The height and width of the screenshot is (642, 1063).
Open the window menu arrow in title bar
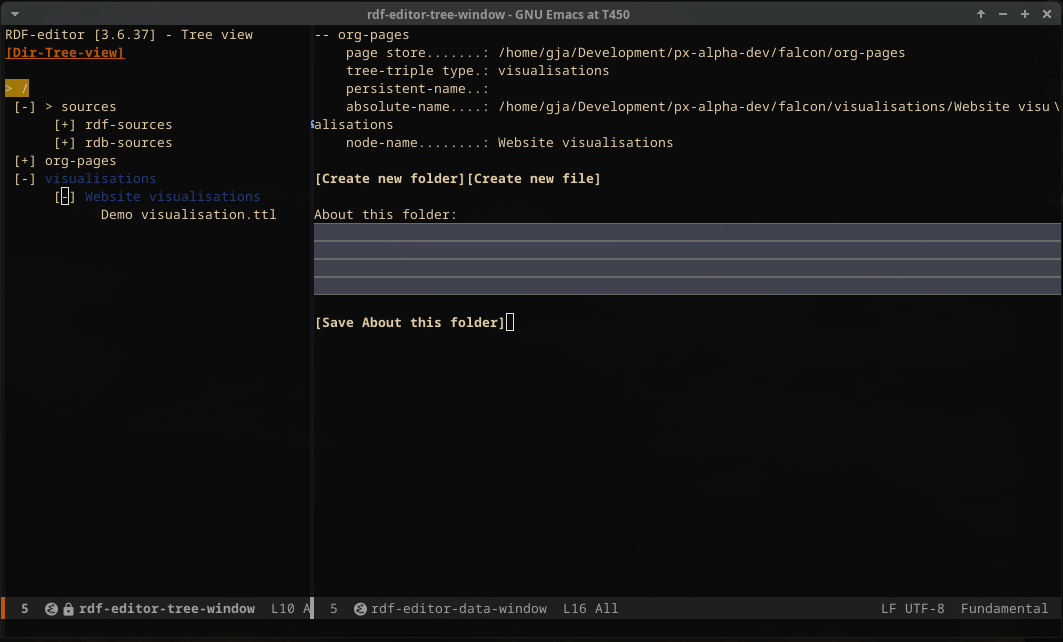coord(13,14)
